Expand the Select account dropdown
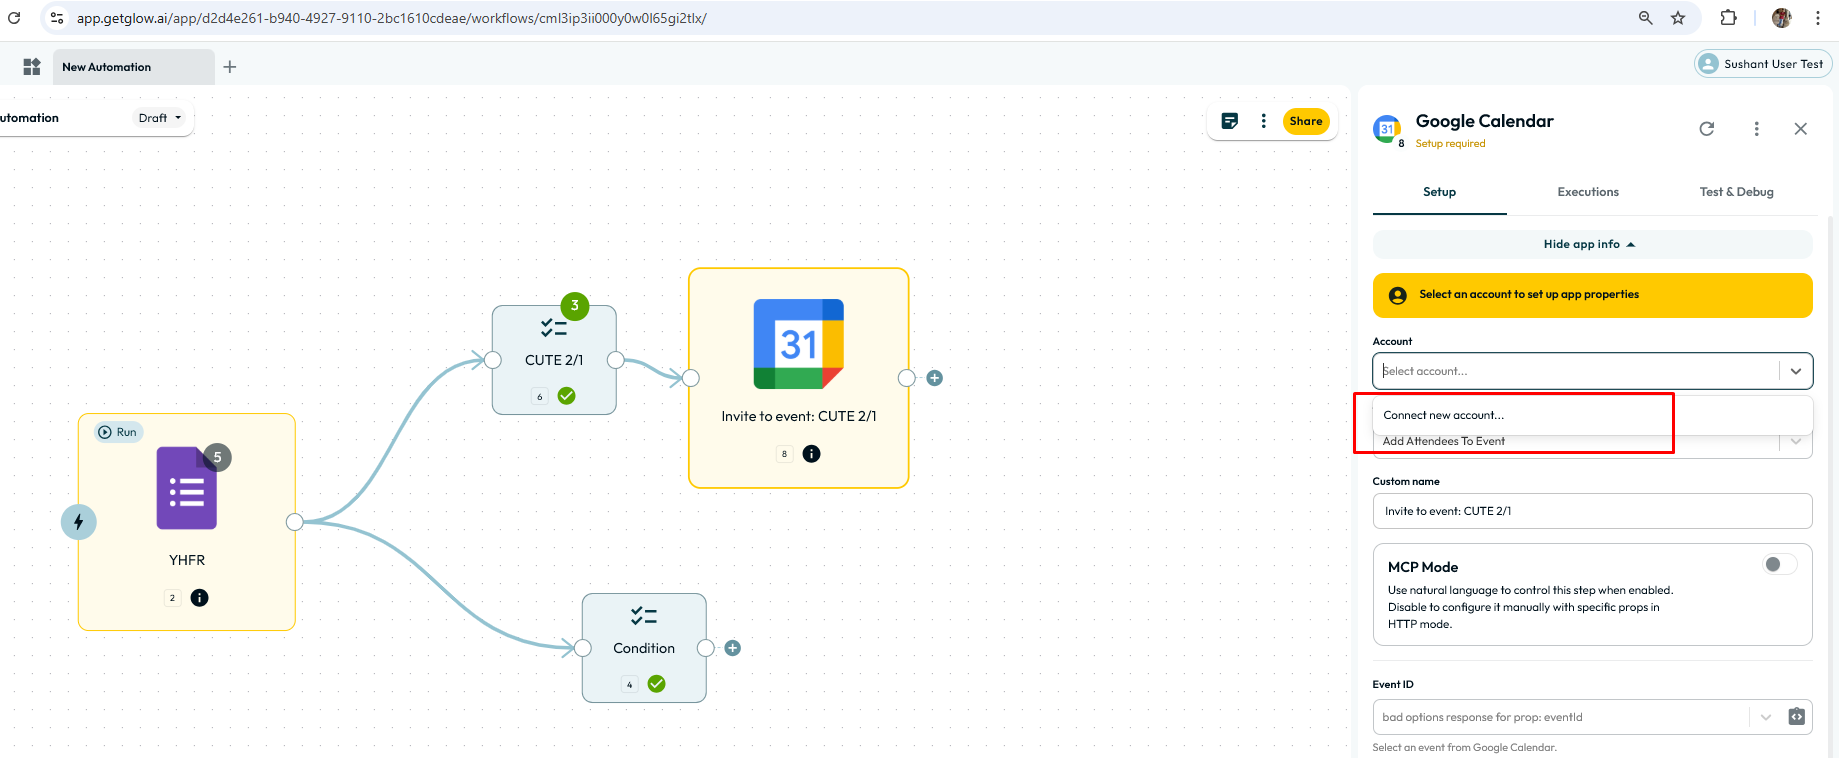This screenshot has width=1839, height=758. click(1795, 371)
